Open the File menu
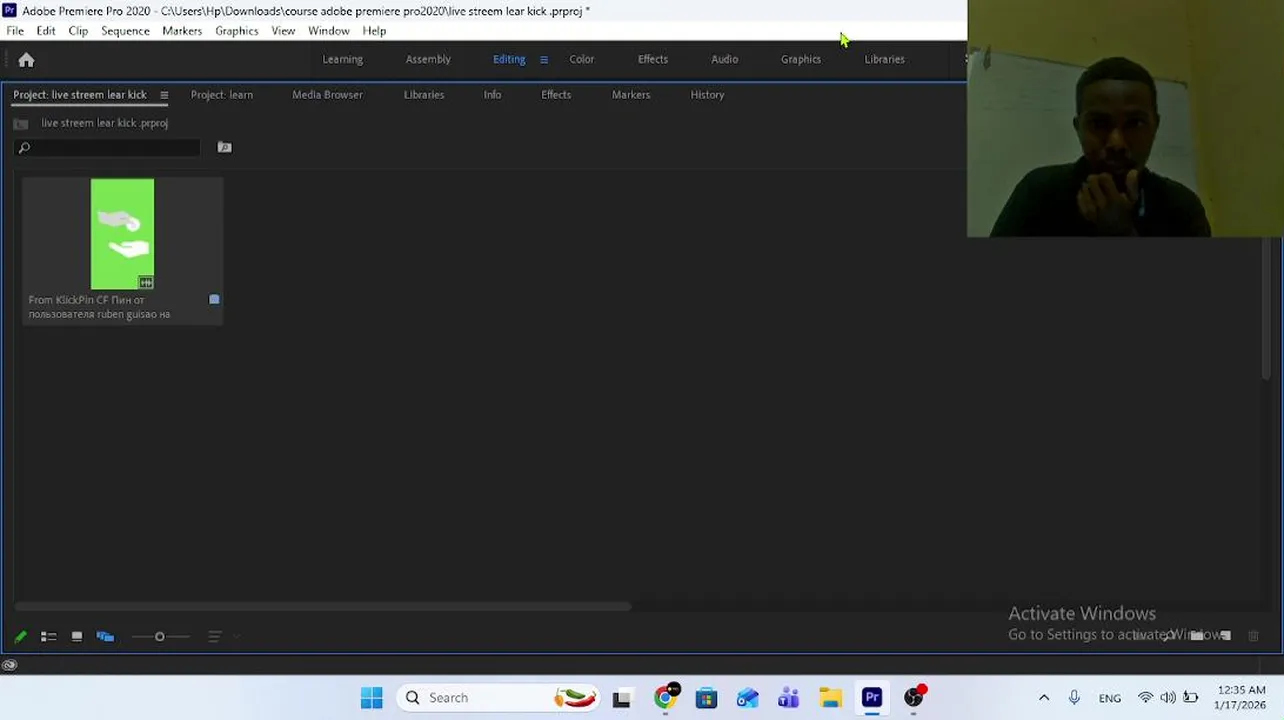The image size is (1284, 720). click(x=15, y=31)
